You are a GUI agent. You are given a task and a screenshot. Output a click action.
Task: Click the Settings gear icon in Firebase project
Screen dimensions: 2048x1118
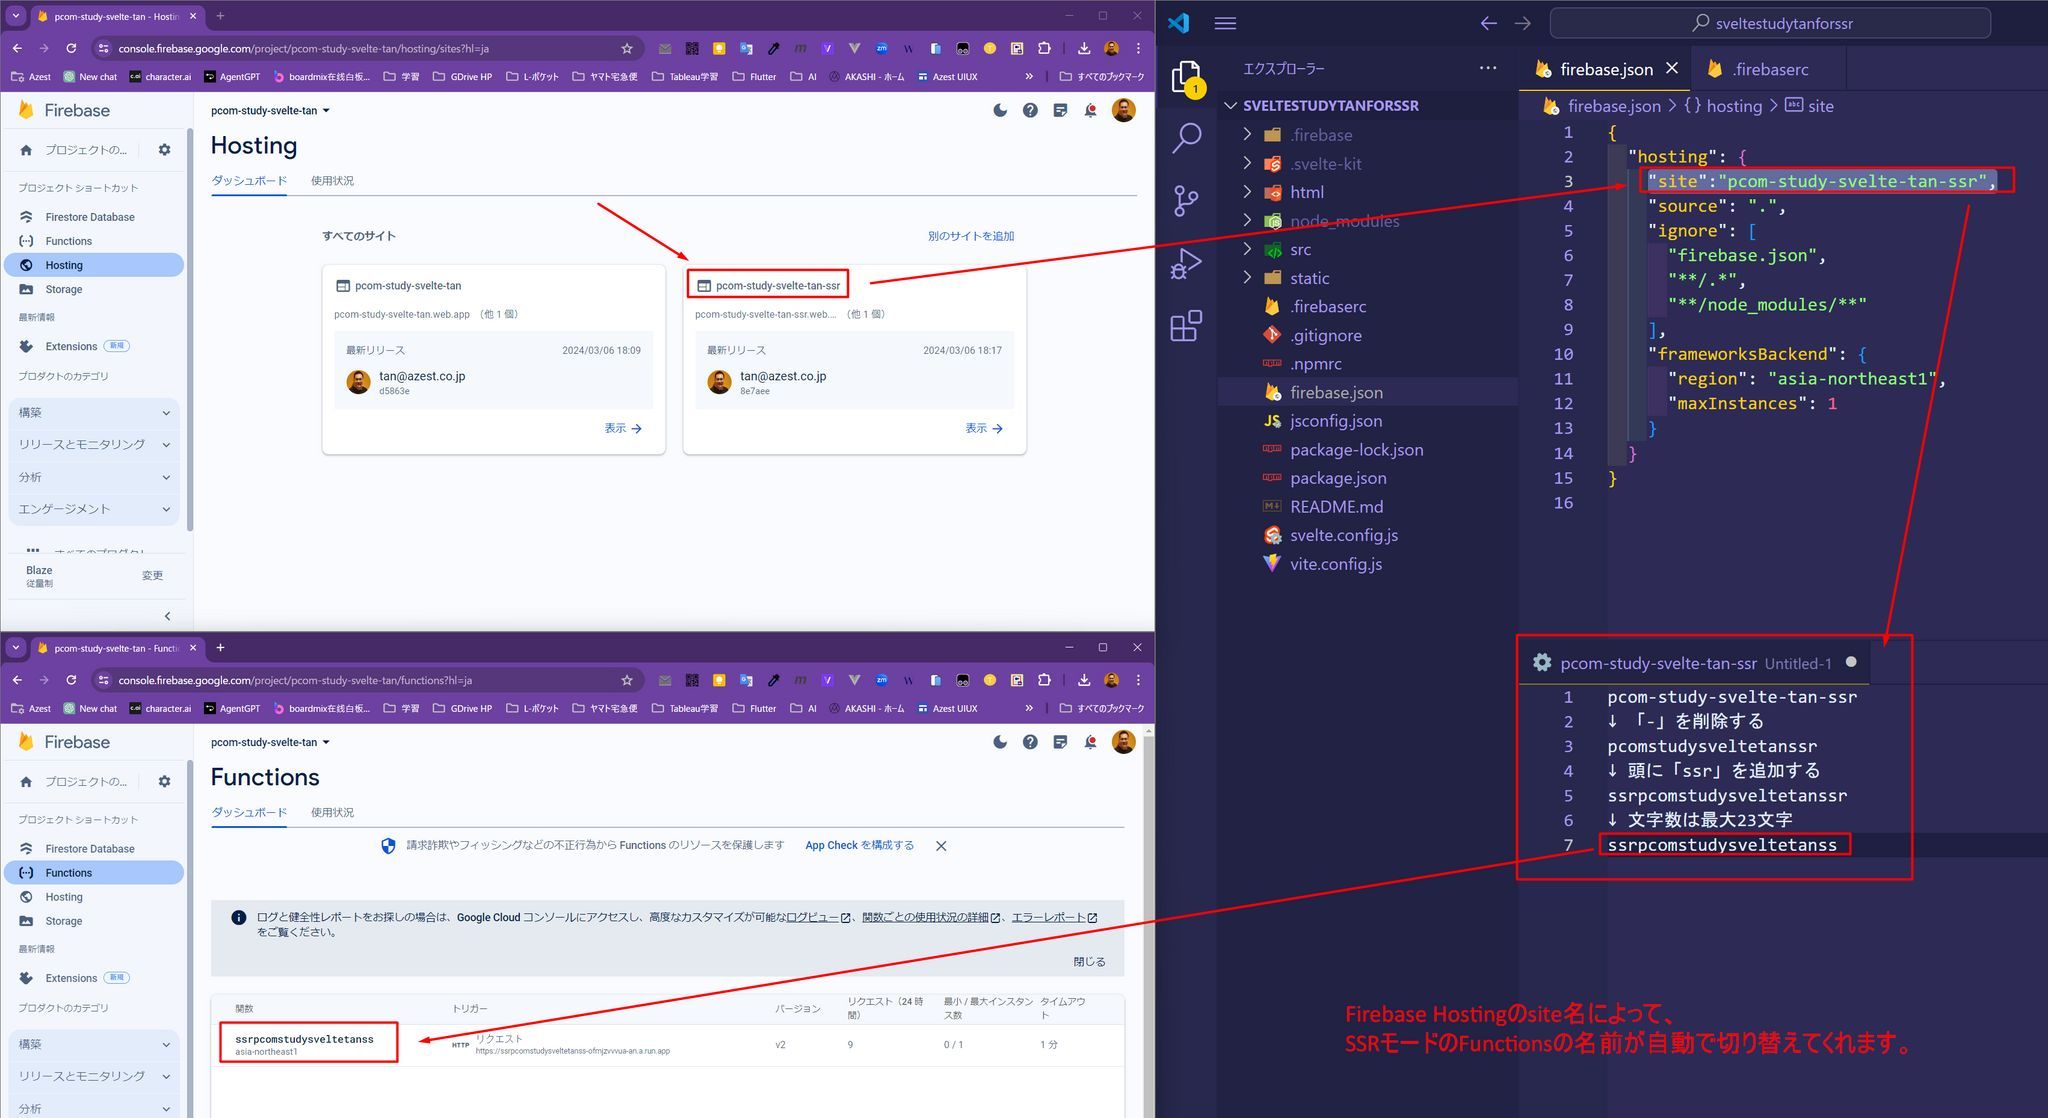[x=165, y=149]
